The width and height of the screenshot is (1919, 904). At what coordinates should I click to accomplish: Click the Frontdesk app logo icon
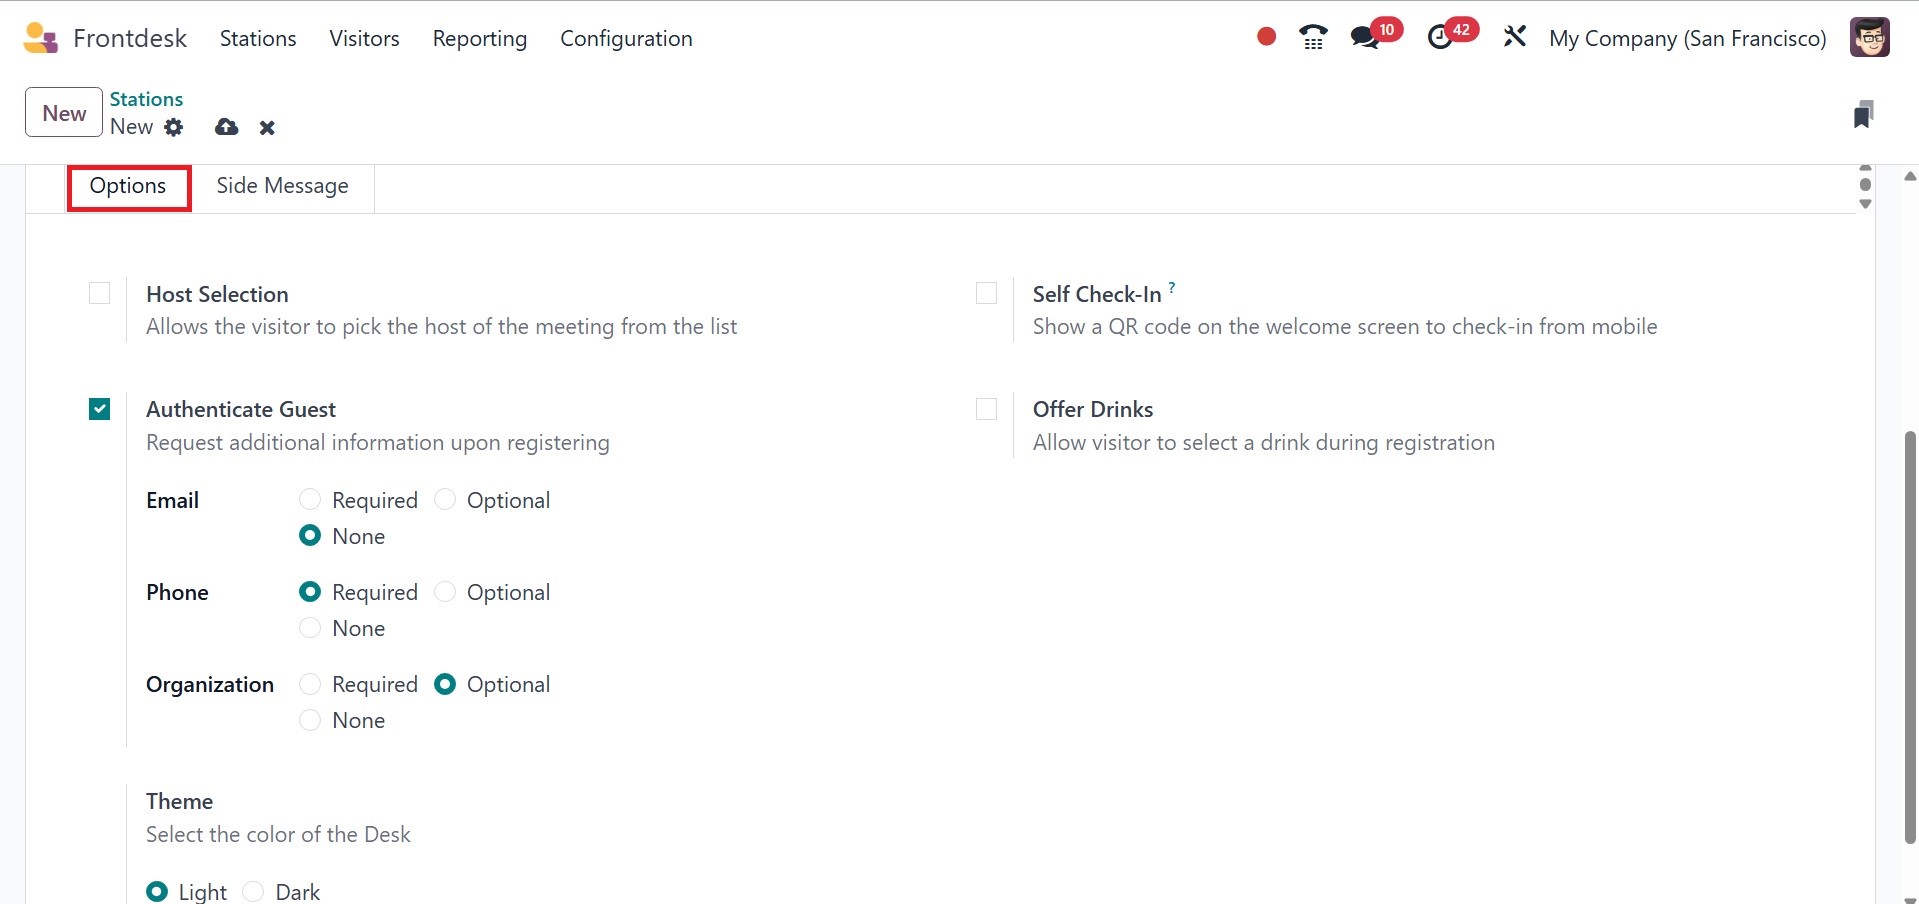coord(40,38)
